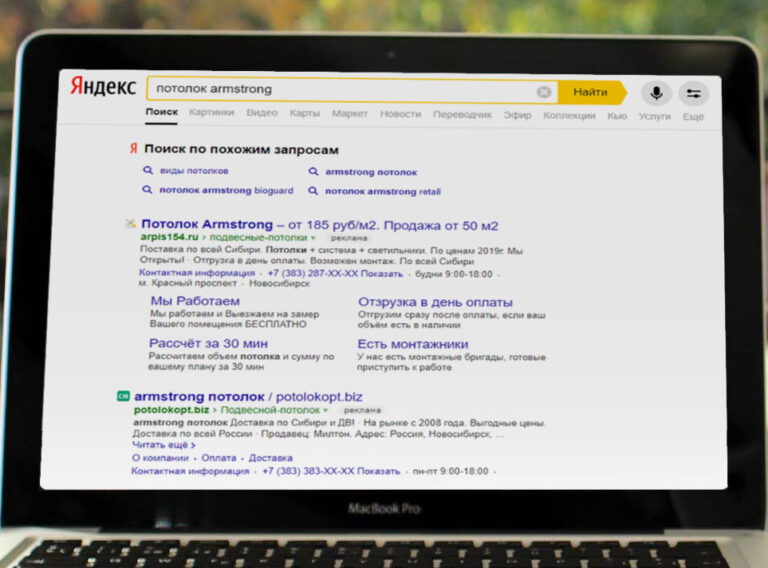768x568 pixels.
Task: Show phone number '+7 (383) 287-XX-XX Показать'
Action: pyautogui.click(x=335, y=274)
